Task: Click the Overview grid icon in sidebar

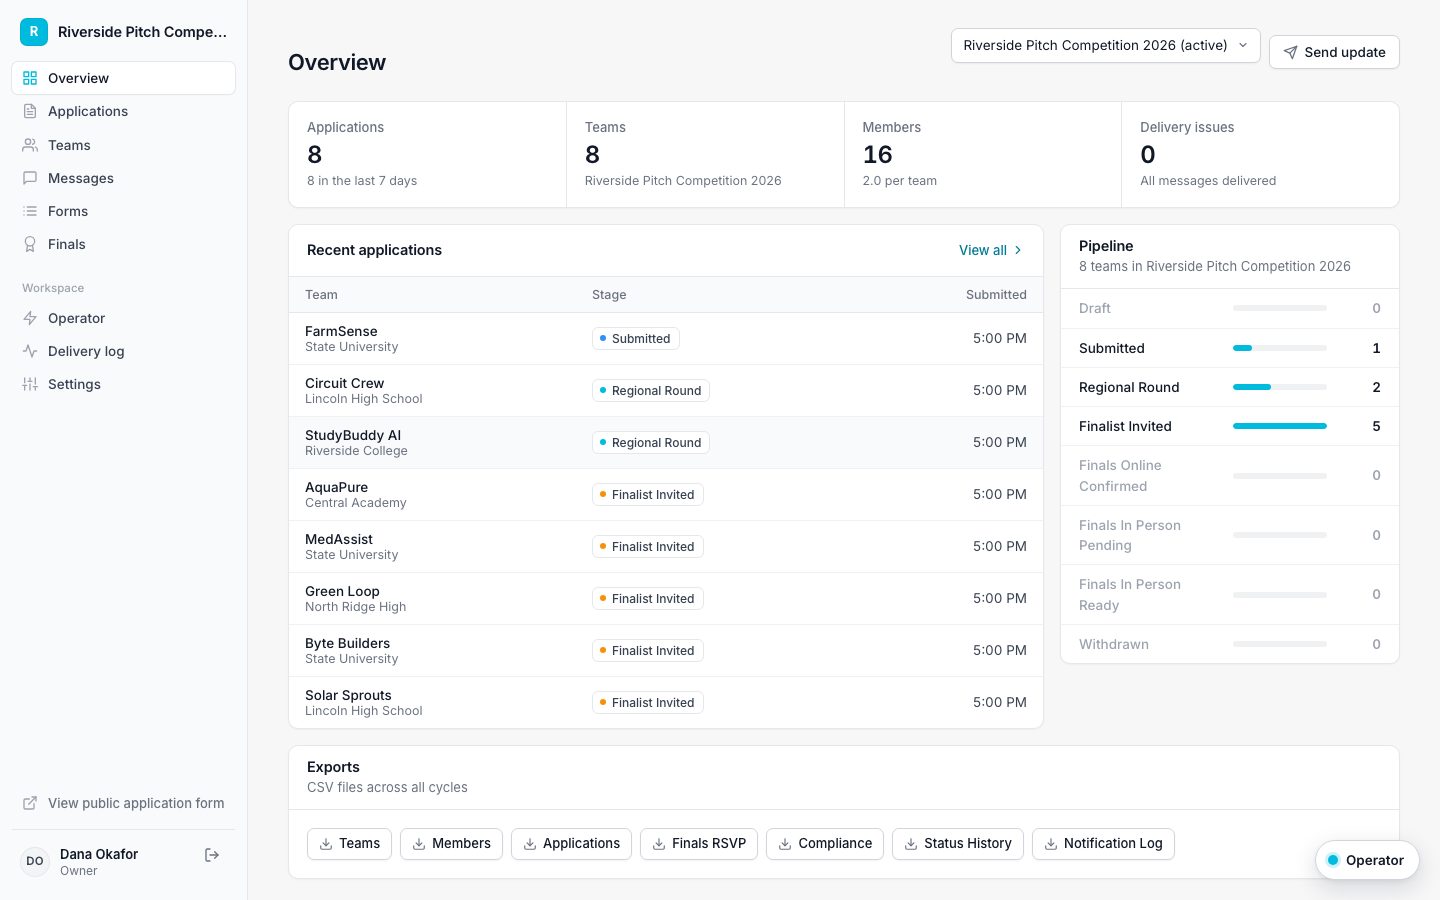Action: pos(30,78)
